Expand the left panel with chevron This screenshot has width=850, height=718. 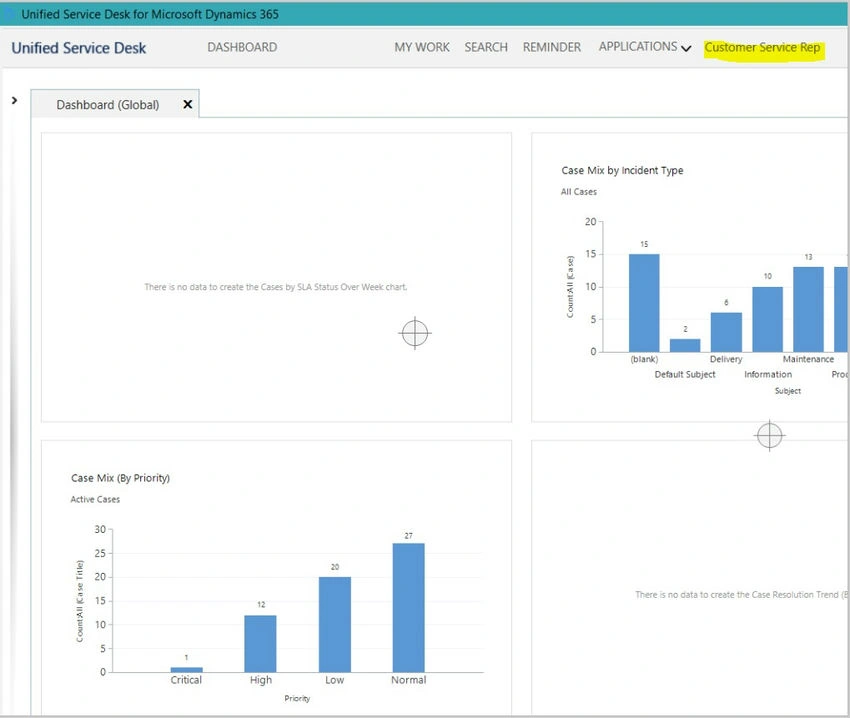click(x=15, y=100)
